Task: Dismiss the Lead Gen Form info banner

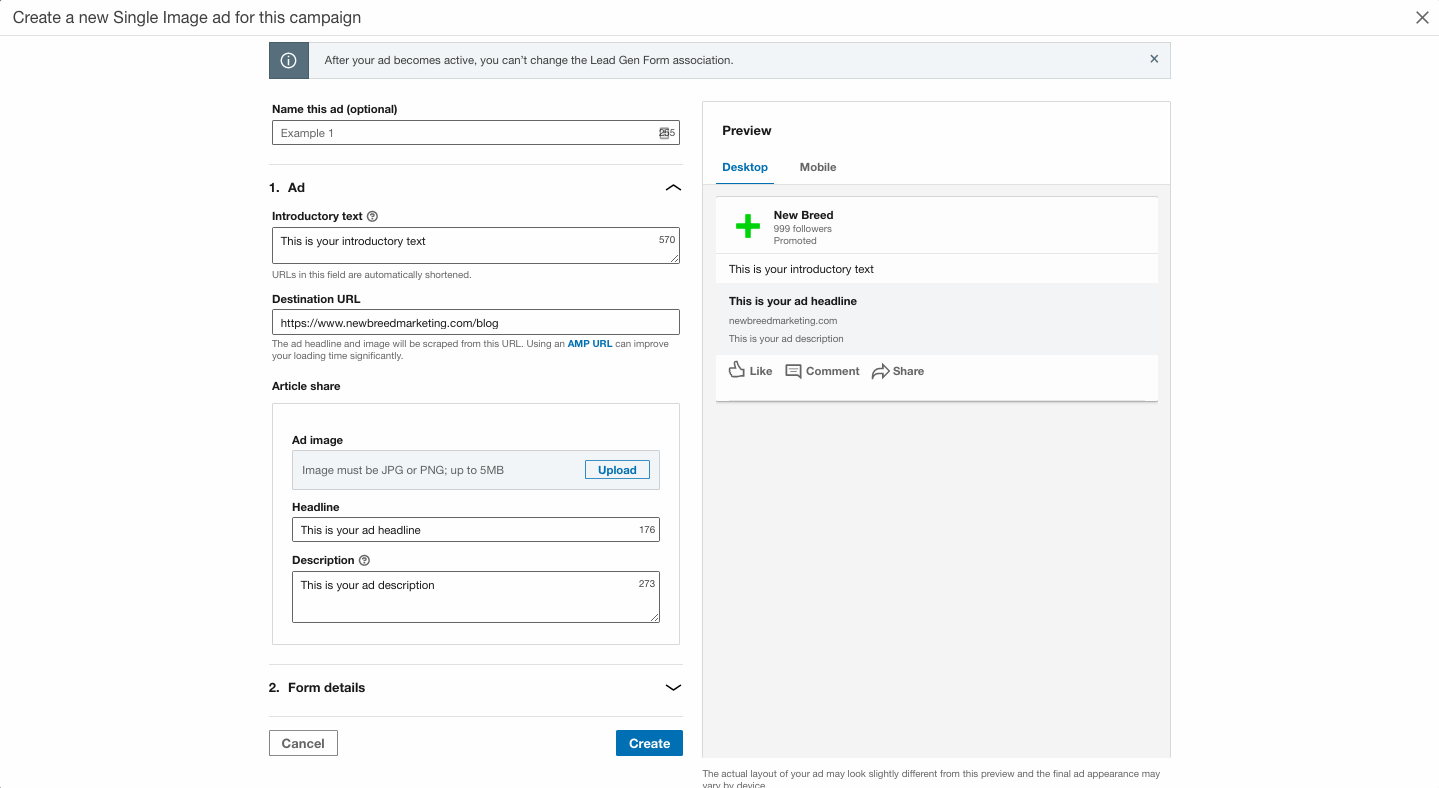Action: [1154, 59]
